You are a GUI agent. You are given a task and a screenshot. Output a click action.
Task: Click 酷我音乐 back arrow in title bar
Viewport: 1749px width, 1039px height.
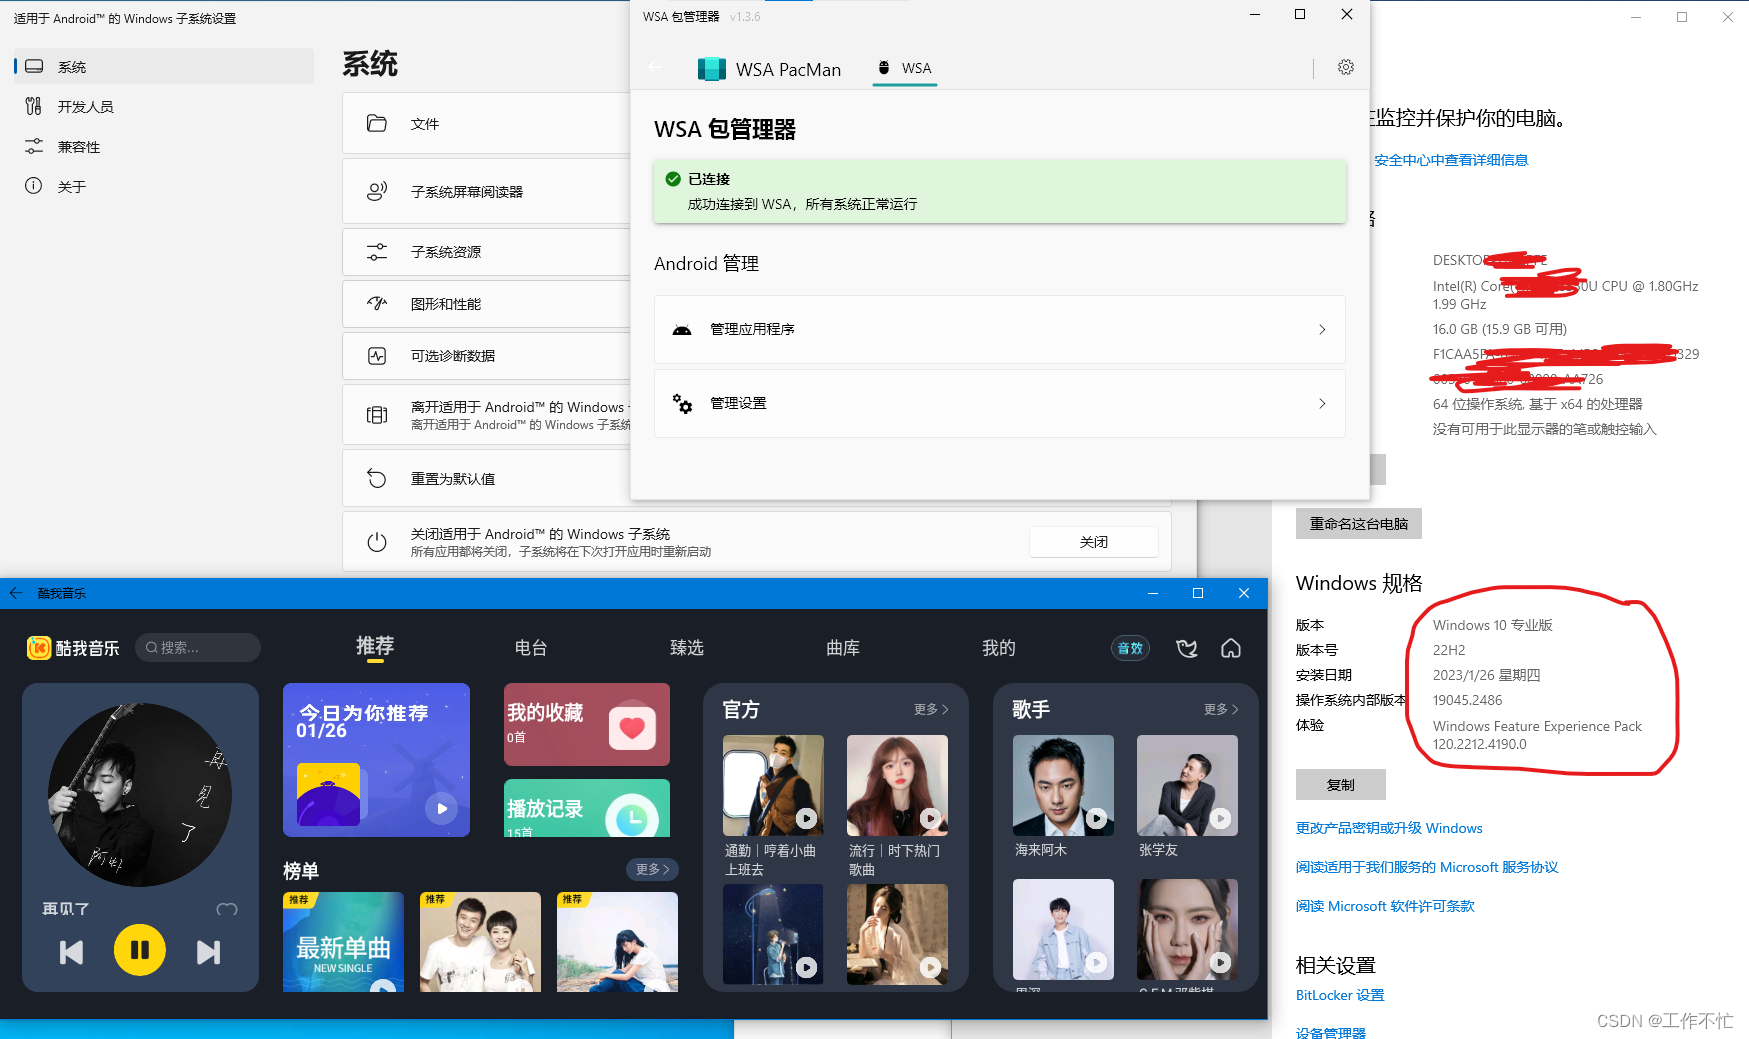coord(16,593)
